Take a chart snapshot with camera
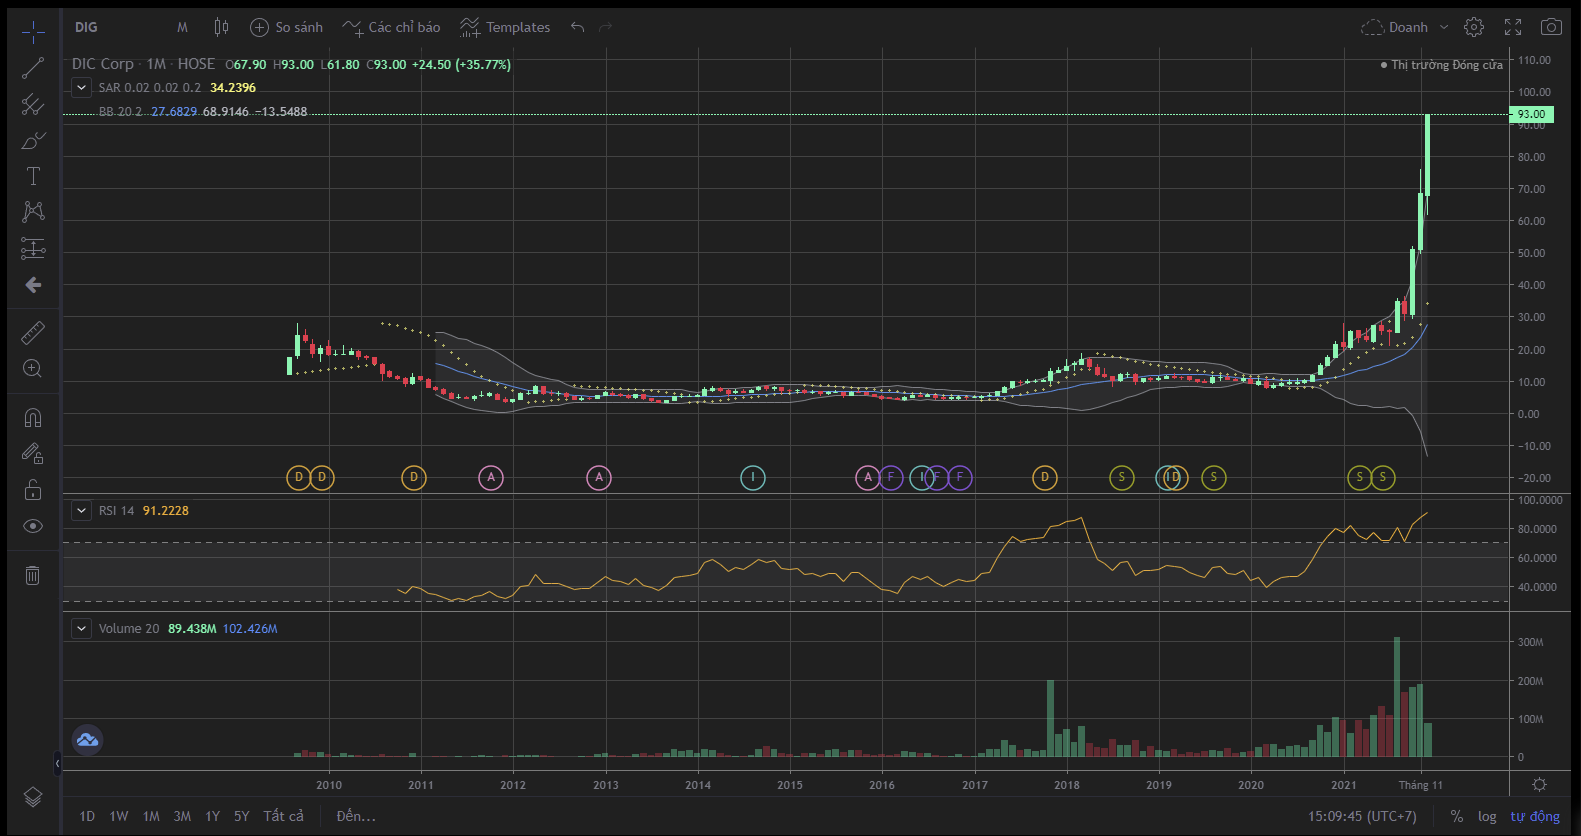 [1551, 27]
